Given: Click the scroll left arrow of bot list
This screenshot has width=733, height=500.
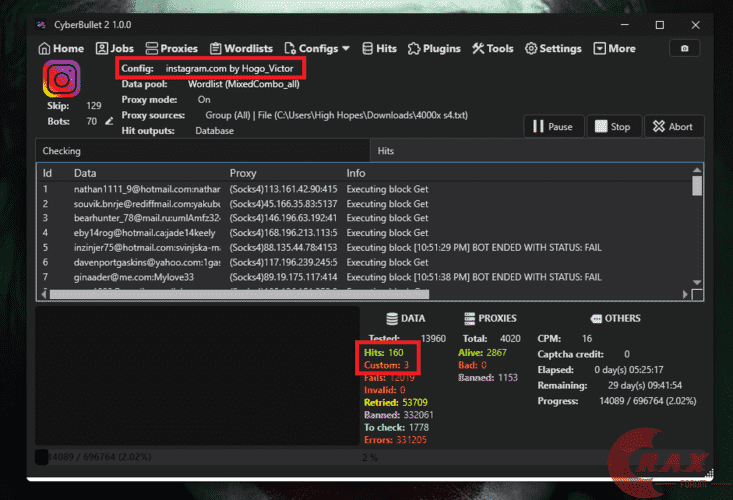Looking at the screenshot, I should [x=44, y=294].
